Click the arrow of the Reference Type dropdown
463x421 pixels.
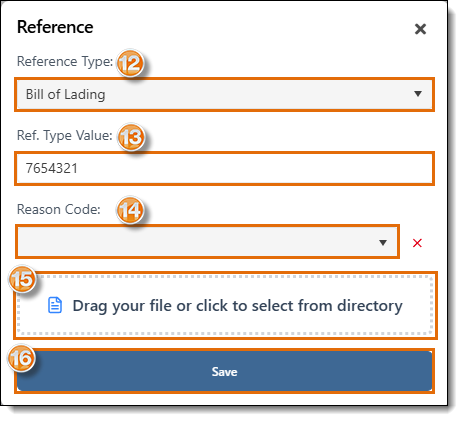pyautogui.click(x=418, y=94)
